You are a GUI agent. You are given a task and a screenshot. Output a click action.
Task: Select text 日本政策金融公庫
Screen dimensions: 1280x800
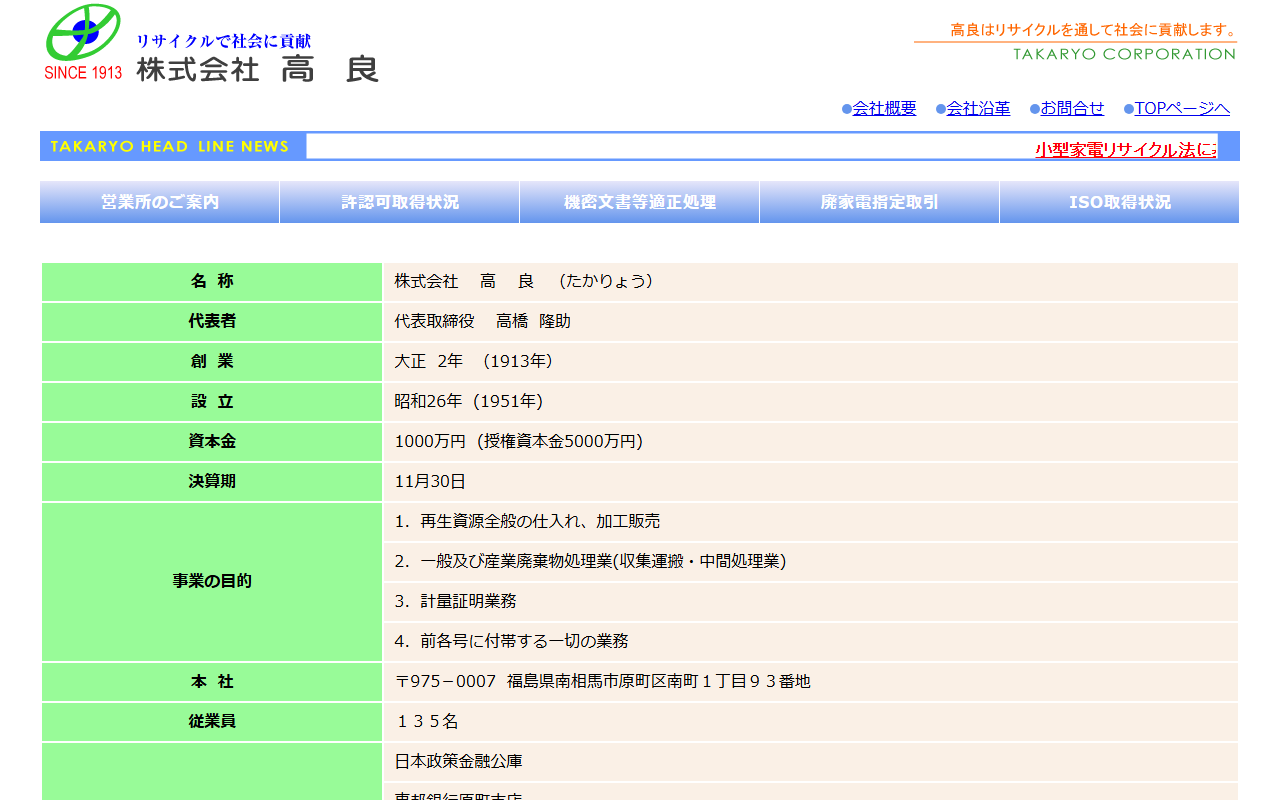458,761
